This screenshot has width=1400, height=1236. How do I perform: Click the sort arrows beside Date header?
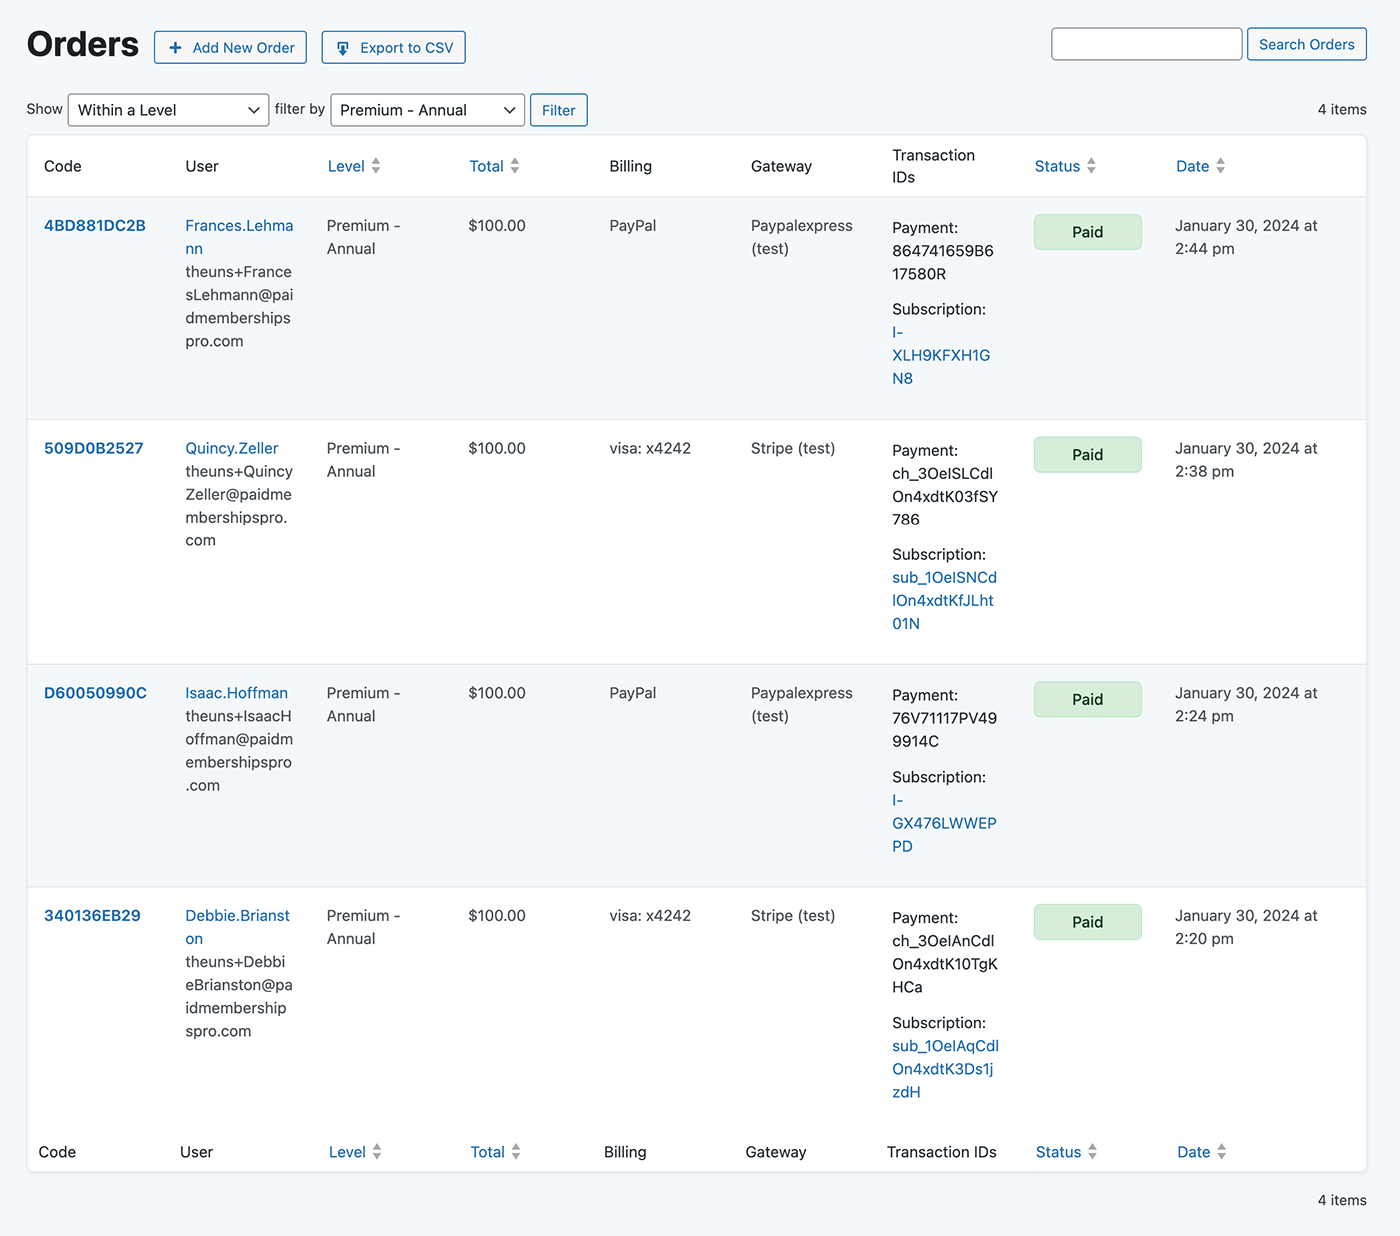[1221, 165]
